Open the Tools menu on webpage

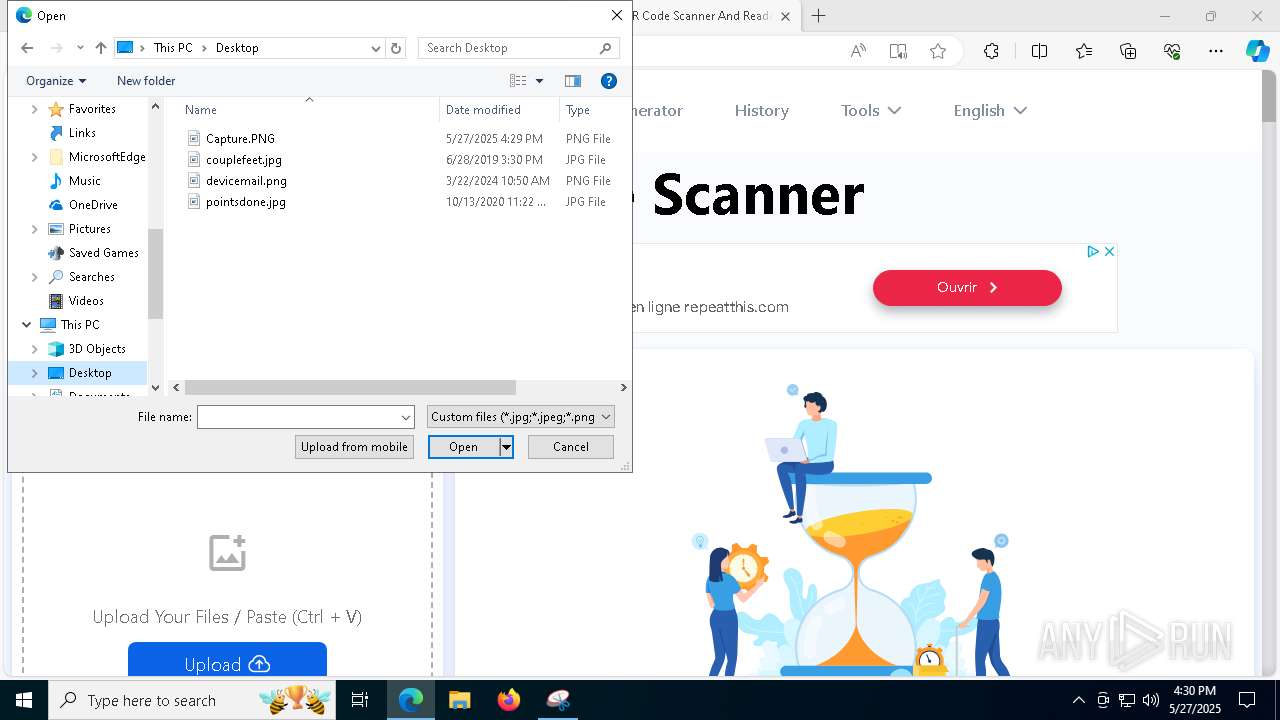click(871, 111)
